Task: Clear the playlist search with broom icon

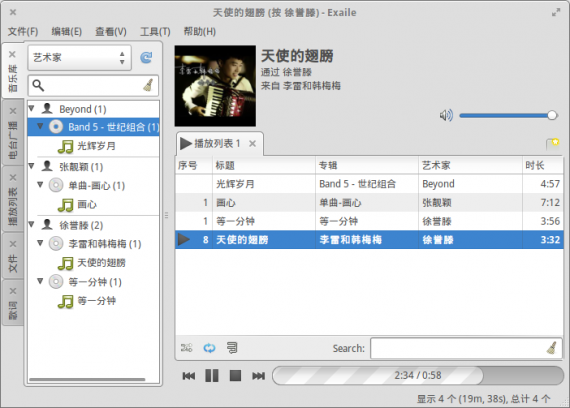Action: tap(552, 348)
